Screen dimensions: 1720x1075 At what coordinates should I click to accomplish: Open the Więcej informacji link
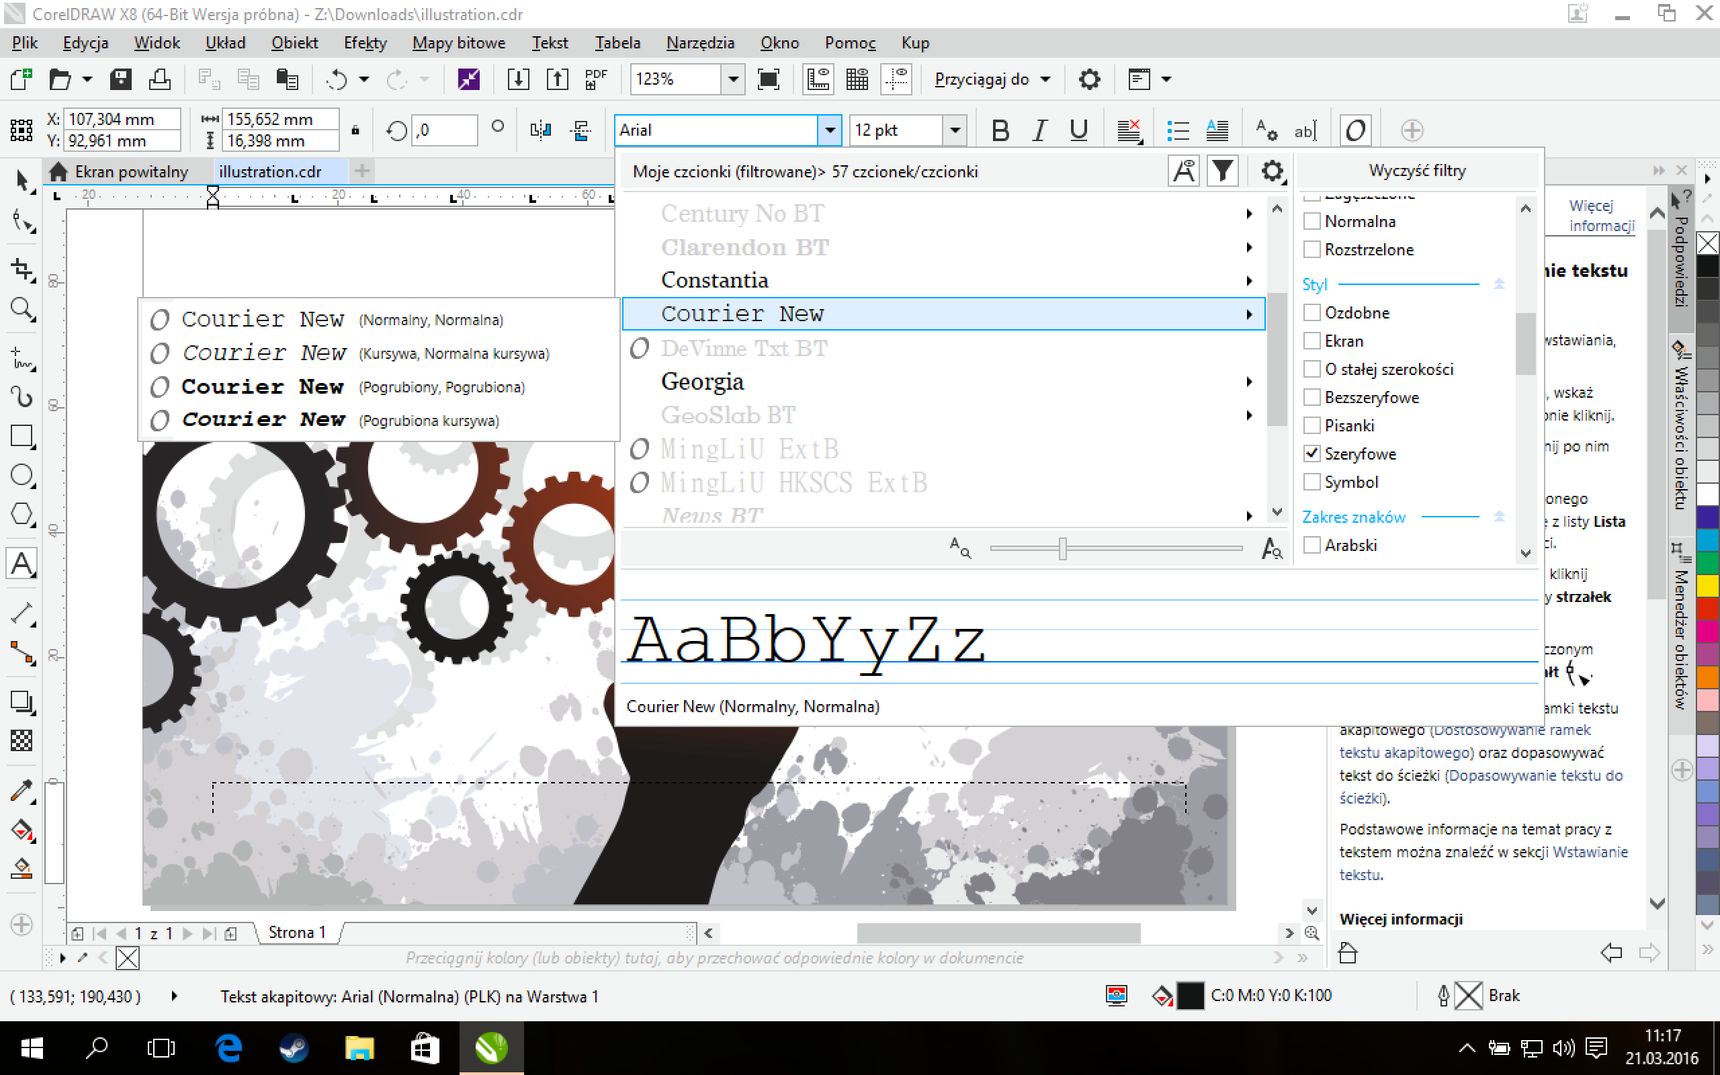click(x=1602, y=216)
